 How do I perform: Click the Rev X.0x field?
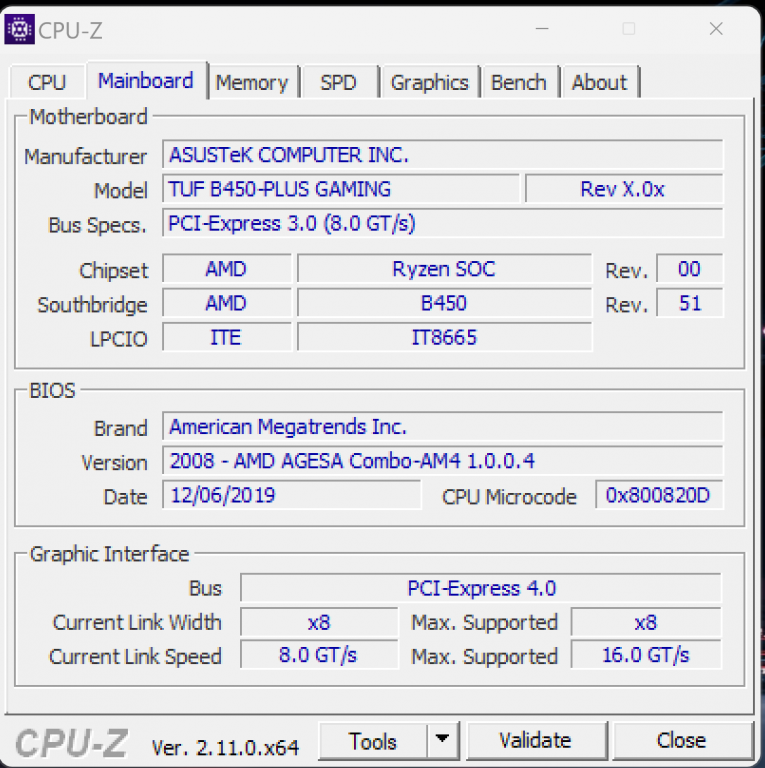pyautogui.click(x=624, y=189)
